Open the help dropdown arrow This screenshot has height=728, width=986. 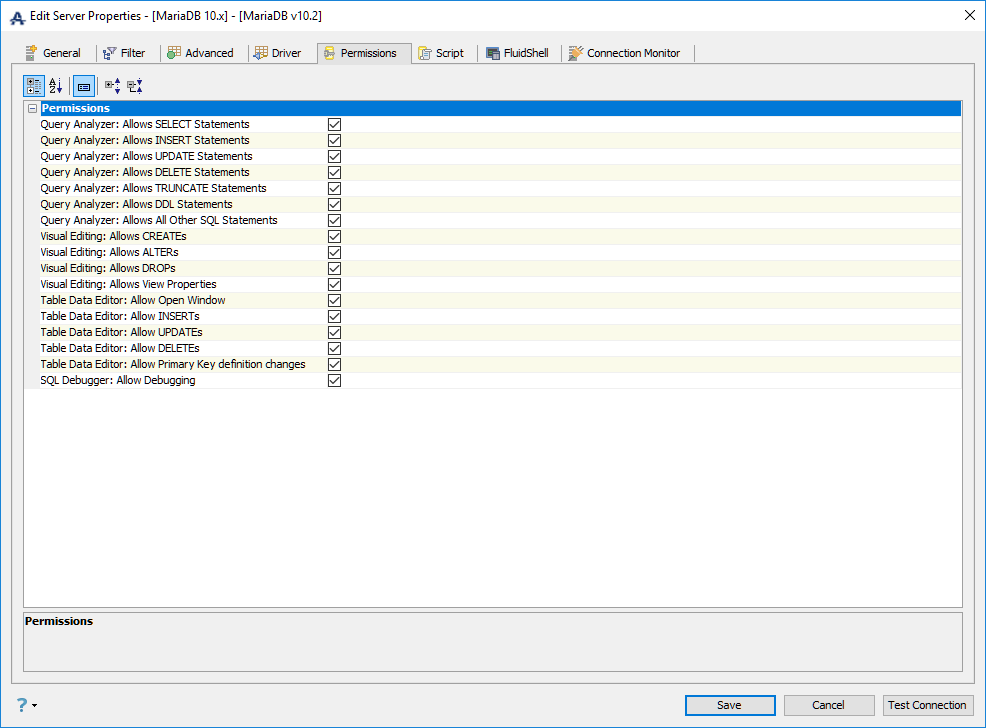[x=35, y=705]
